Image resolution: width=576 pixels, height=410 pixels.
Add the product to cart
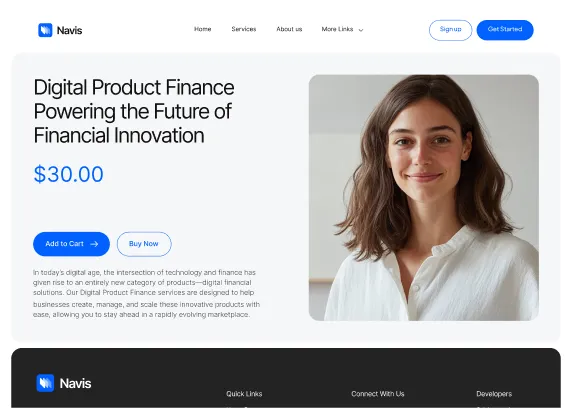click(71, 244)
